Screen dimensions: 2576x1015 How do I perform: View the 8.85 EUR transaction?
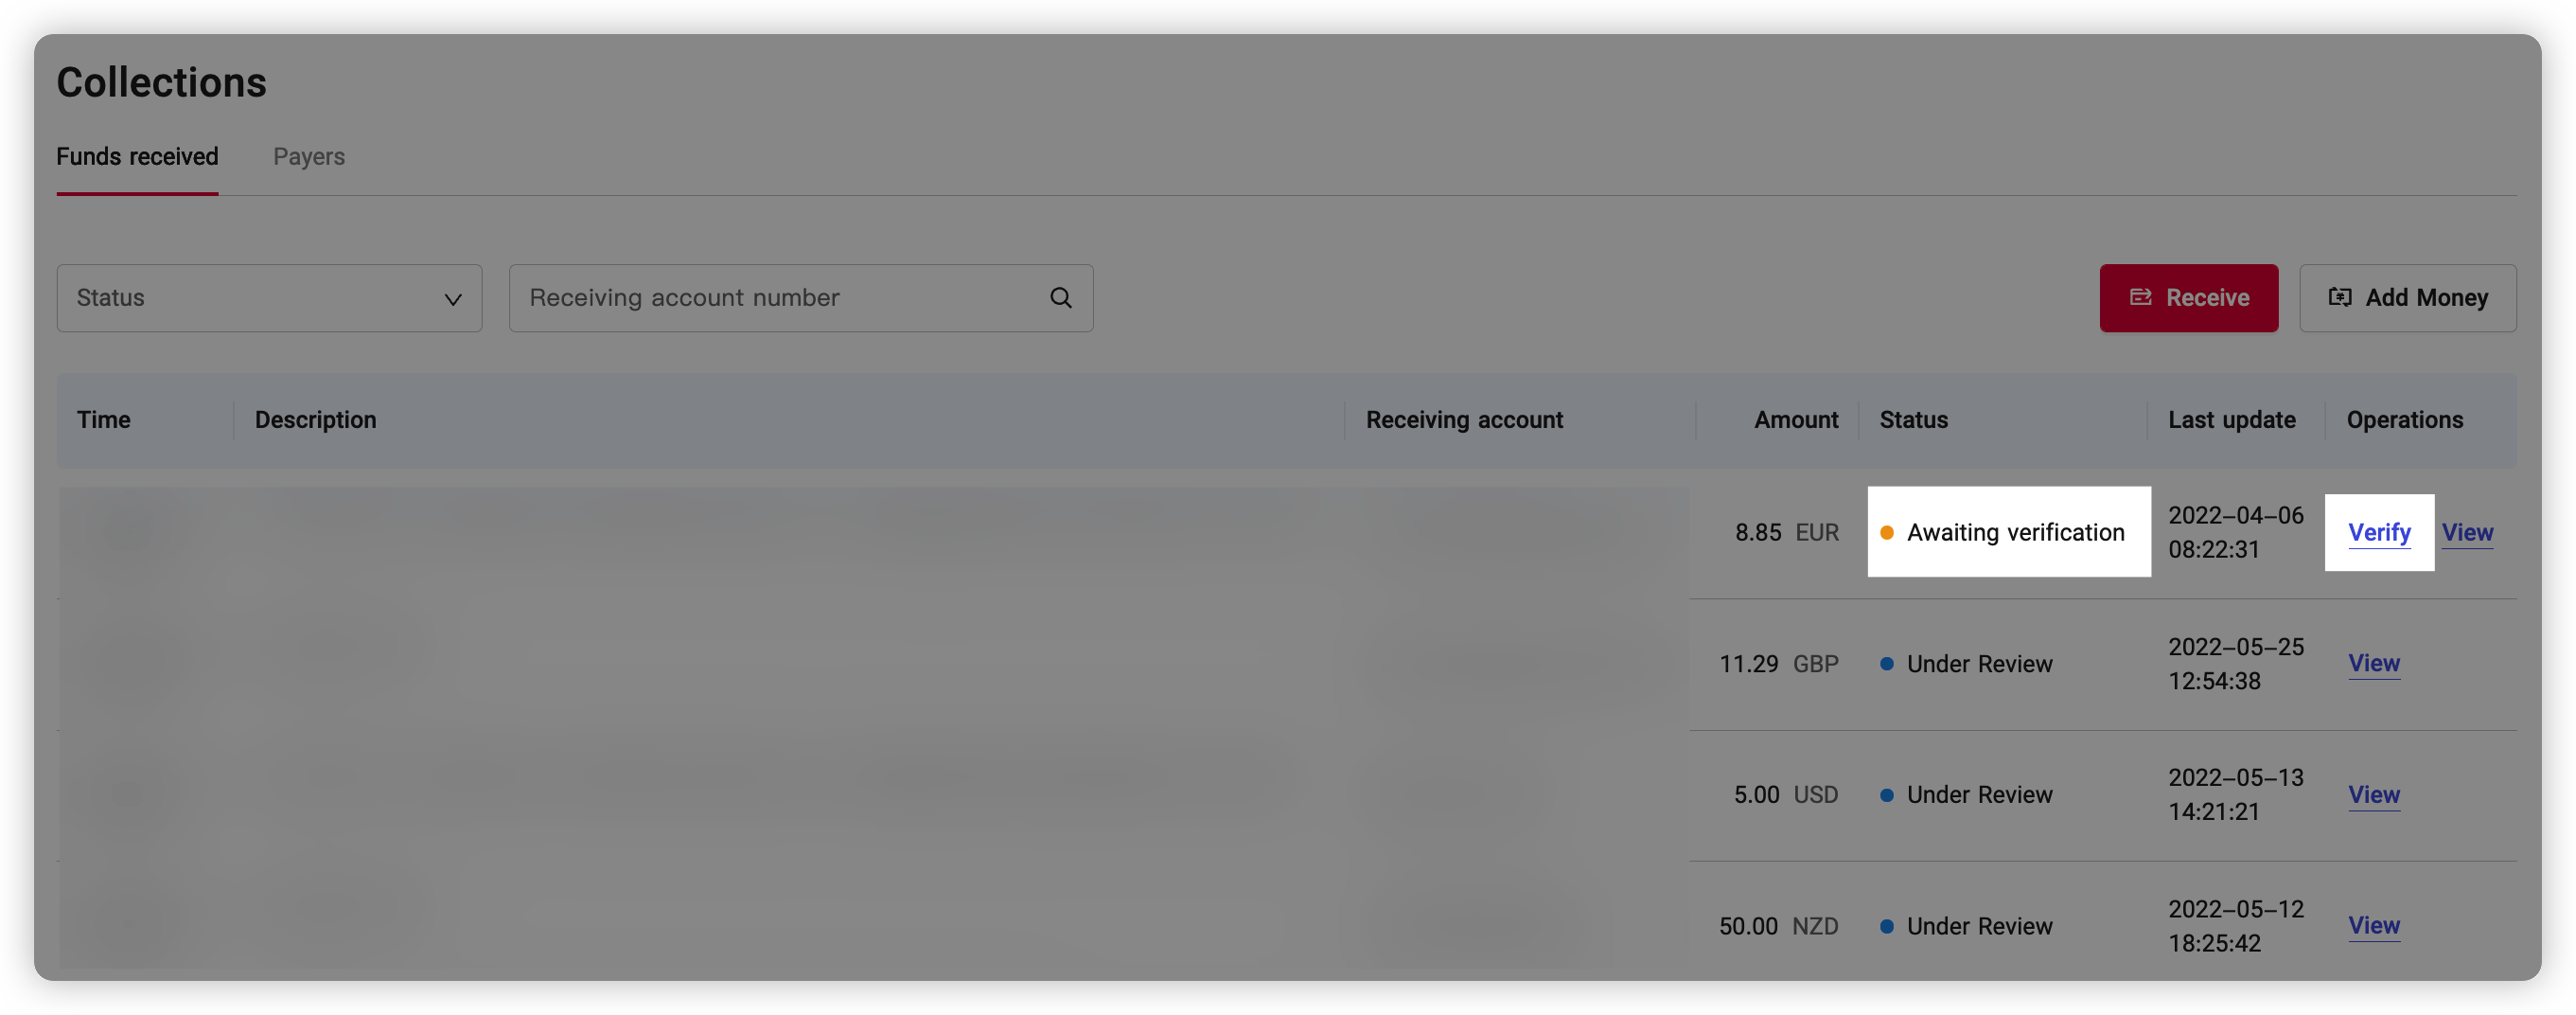pyautogui.click(x=2467, y=532)
